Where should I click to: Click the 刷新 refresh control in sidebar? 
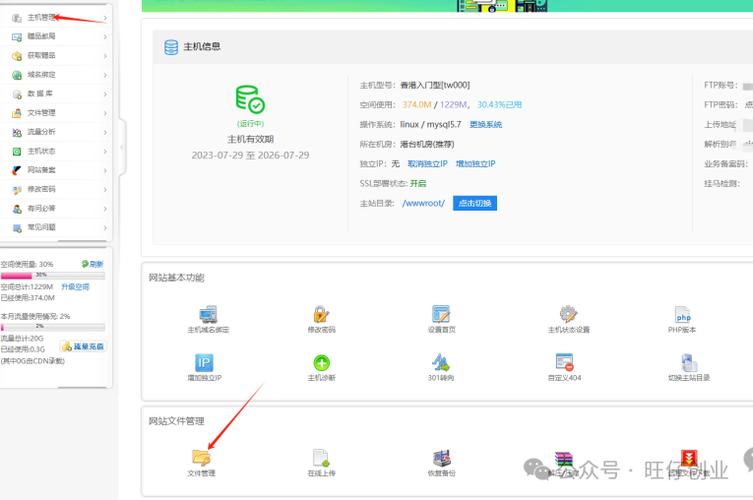tap(93, 264)
